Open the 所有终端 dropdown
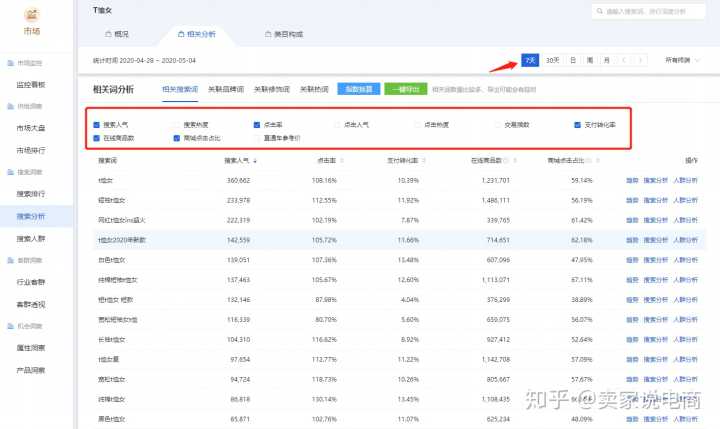Screen dimensions: 720x429 [x=682, y=60]
